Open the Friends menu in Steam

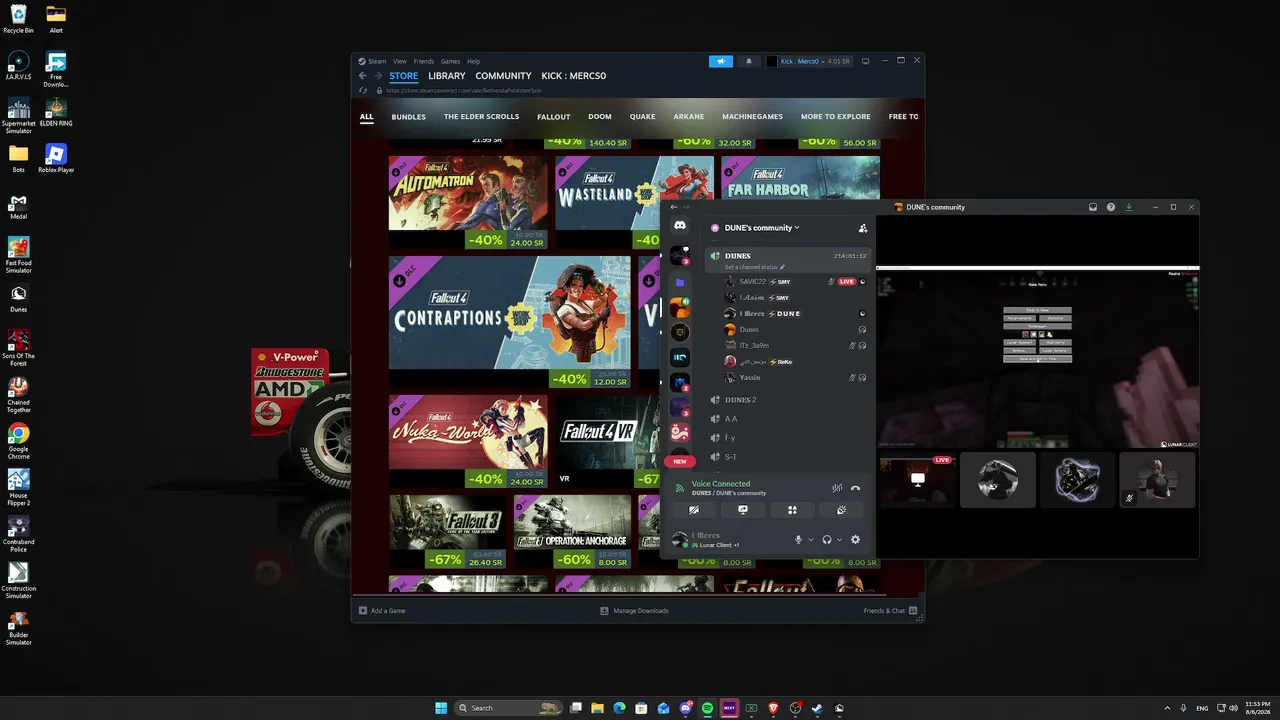coord(424,61)
